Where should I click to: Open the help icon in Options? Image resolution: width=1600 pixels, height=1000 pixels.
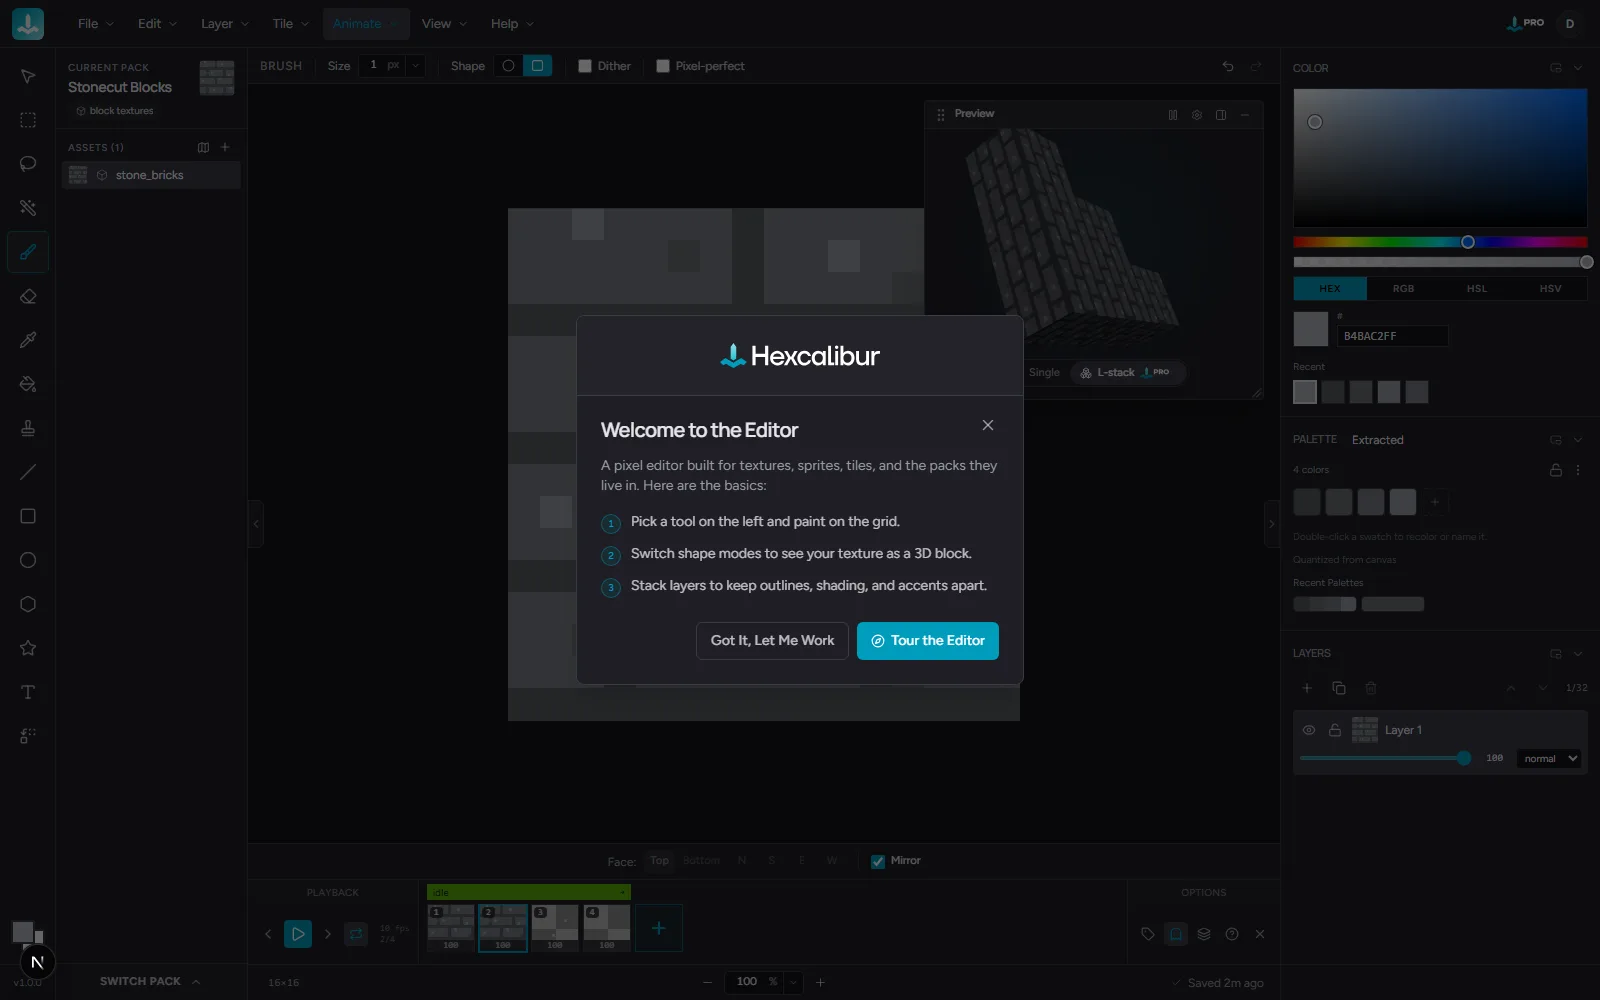click(1232, 934)
